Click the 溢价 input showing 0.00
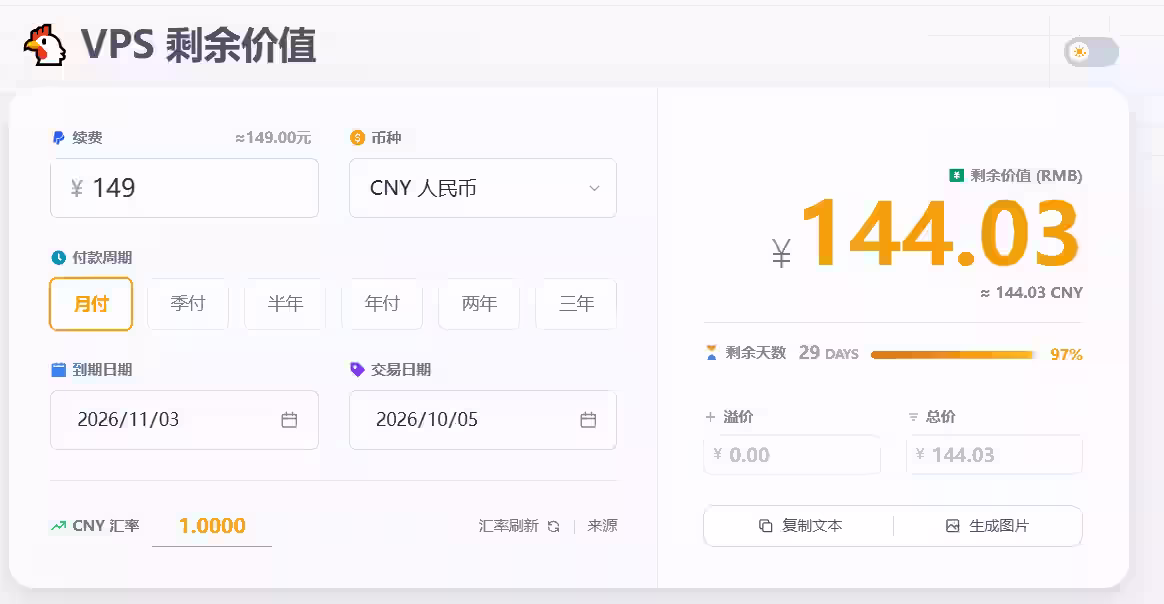The width and height of the screenshot is (1164, 604). [792, 454]
